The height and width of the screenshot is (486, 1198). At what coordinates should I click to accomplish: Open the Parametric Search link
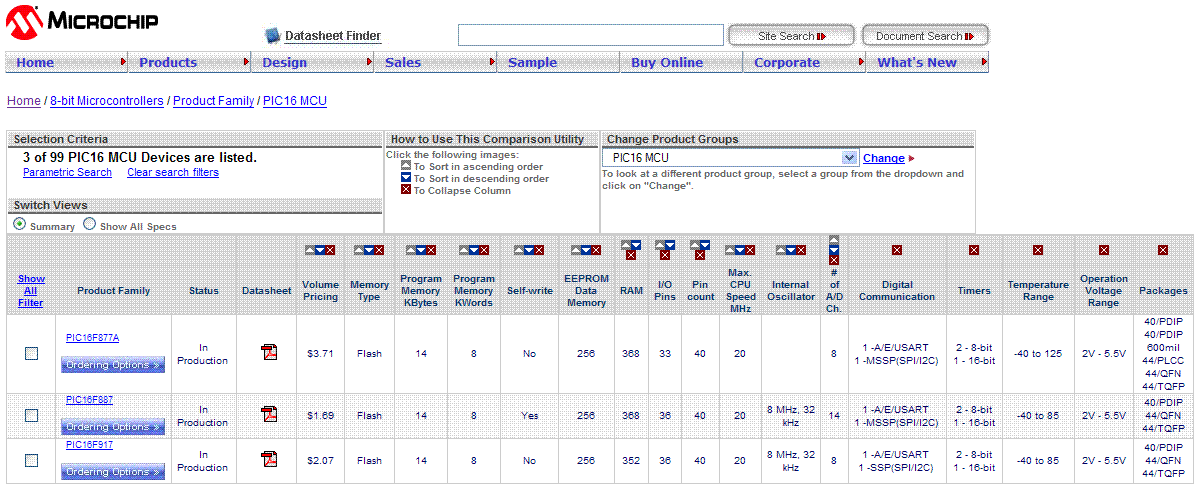67,173
